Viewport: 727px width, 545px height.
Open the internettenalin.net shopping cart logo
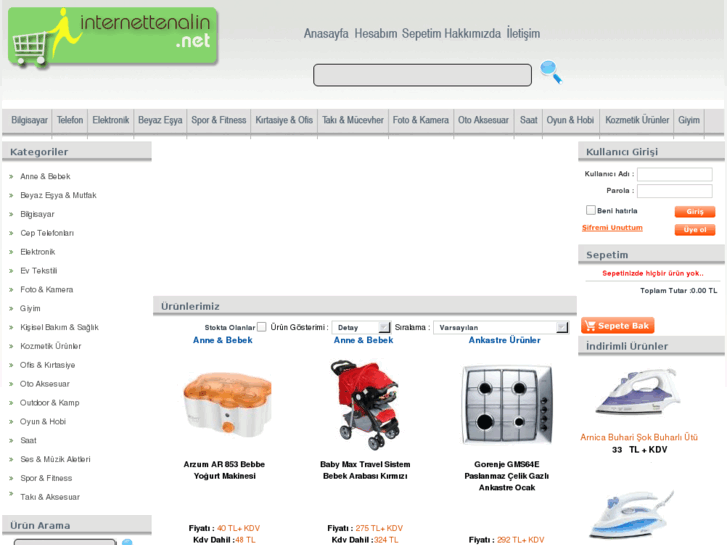pos(113,37)
